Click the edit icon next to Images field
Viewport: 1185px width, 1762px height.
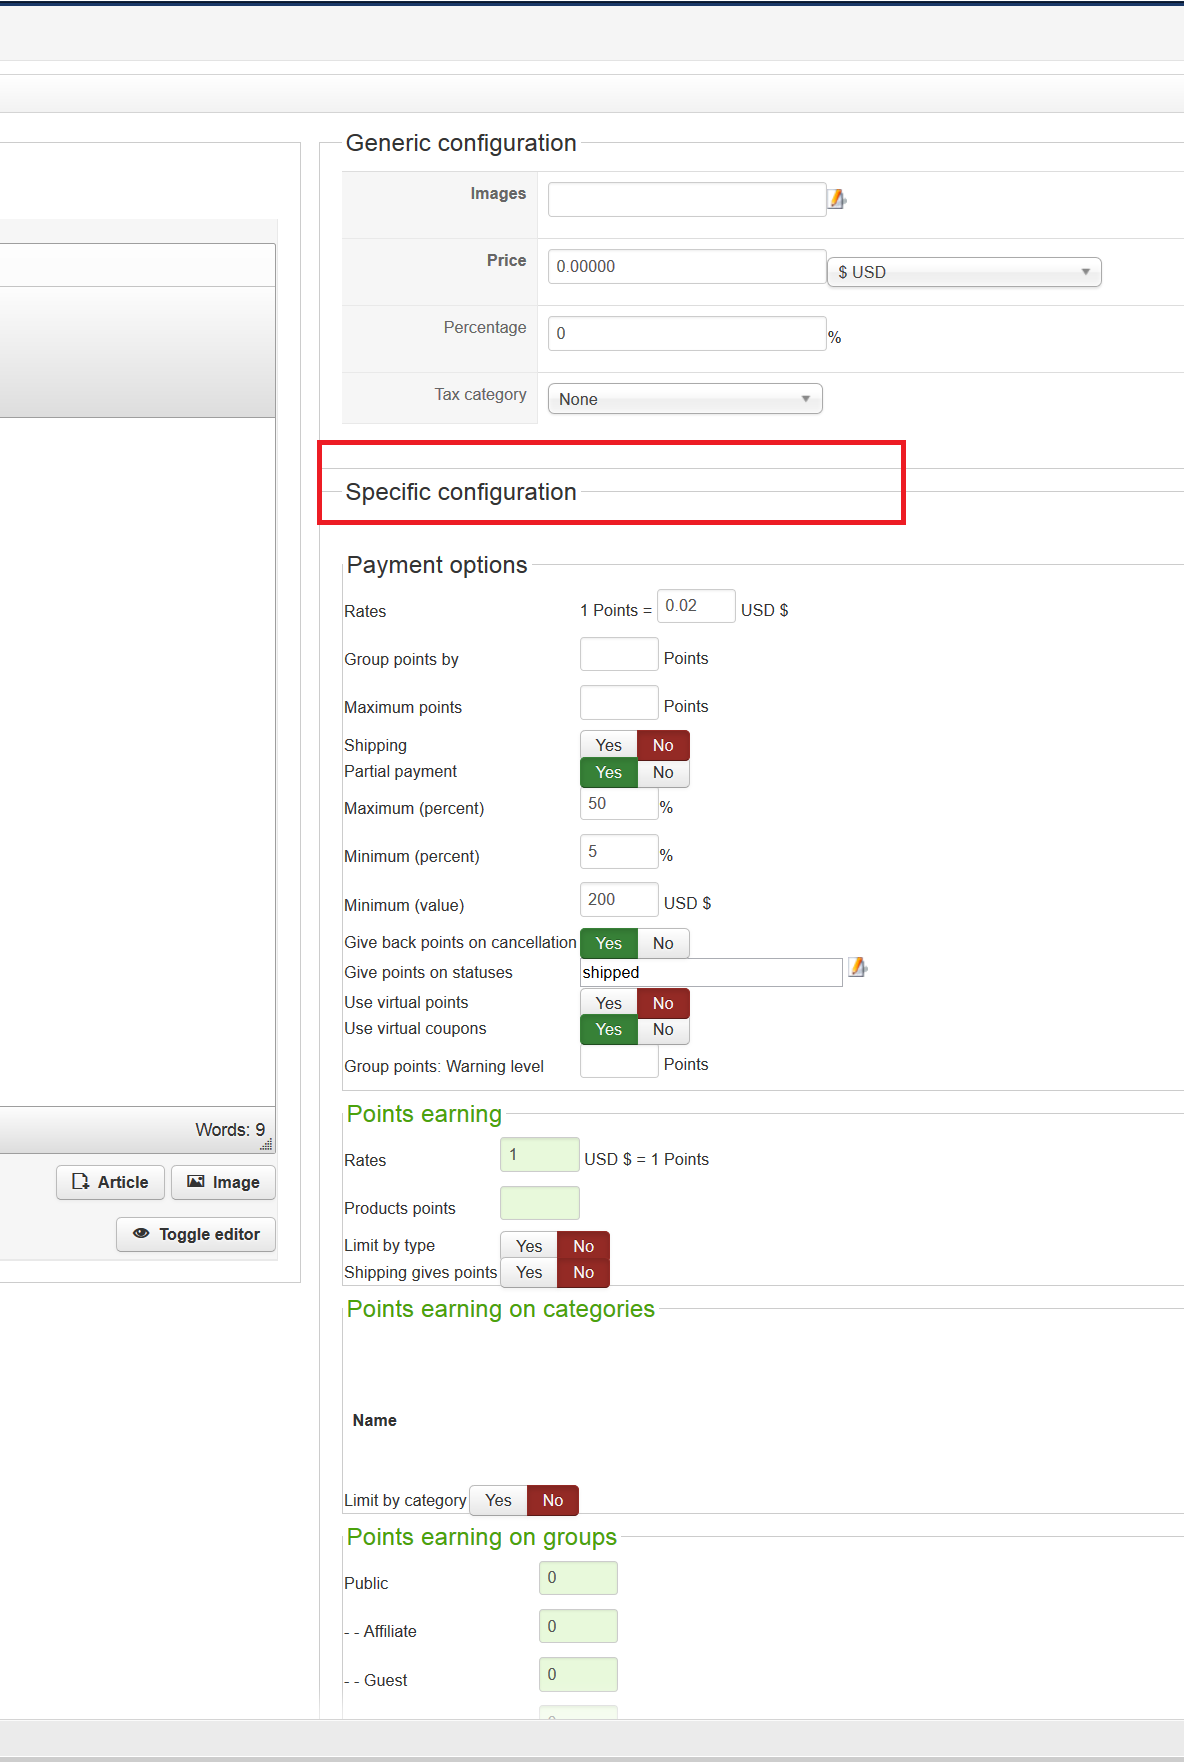(837, 199)
